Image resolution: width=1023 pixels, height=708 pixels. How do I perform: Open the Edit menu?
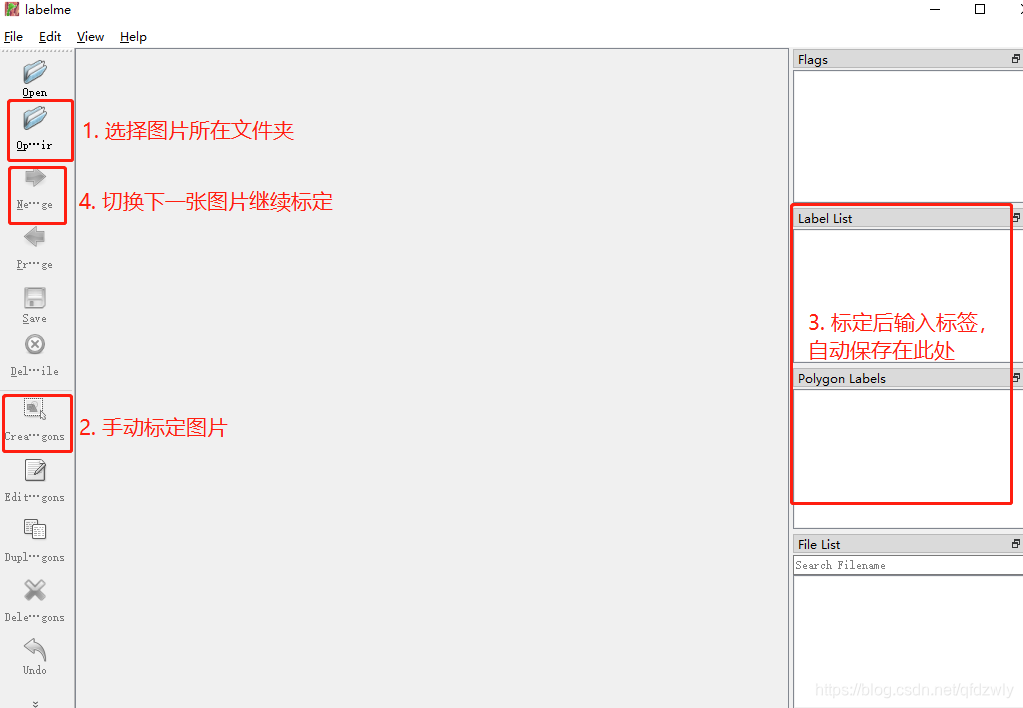pyautogui.click(x=50, y=37)
